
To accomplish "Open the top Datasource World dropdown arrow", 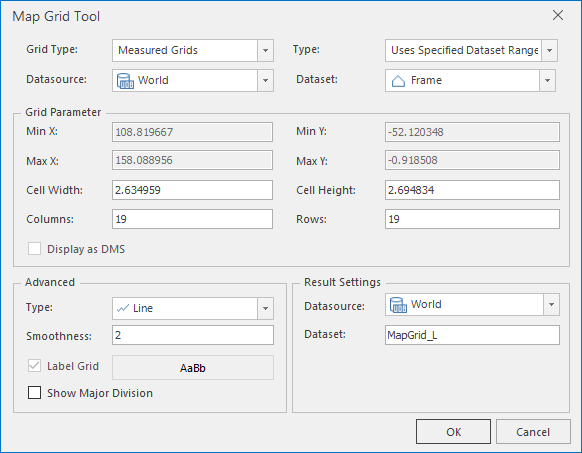I will coord(265,81).
